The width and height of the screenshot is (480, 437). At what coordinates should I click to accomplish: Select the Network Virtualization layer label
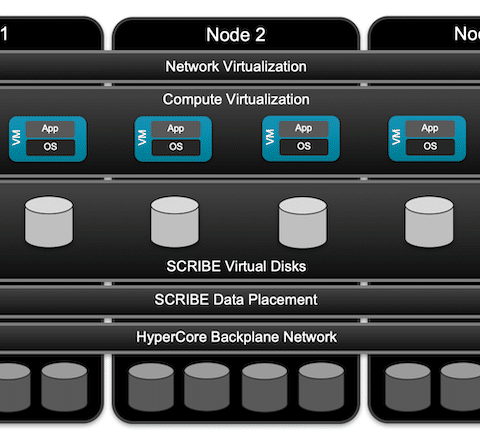tap(236, 66)
